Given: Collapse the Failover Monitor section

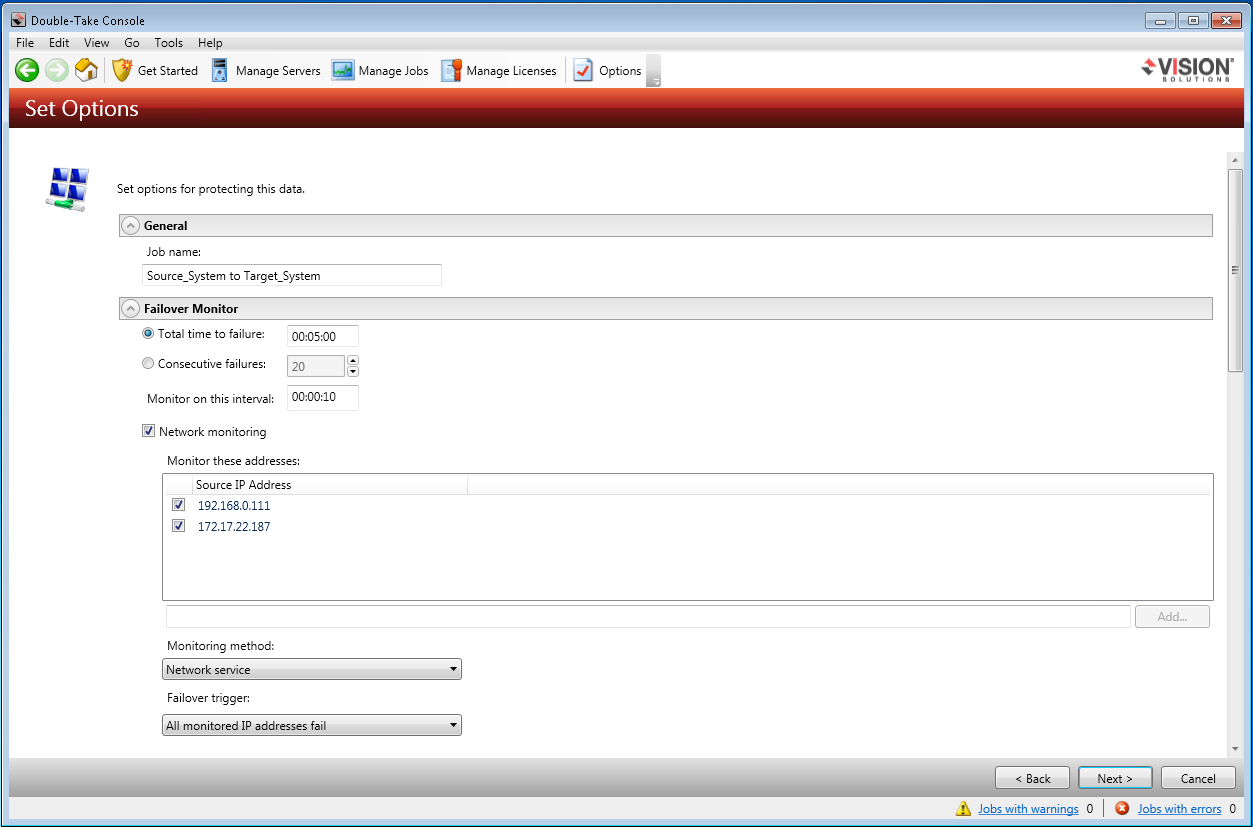Looking at the screenshot, I should coord(130,309).
